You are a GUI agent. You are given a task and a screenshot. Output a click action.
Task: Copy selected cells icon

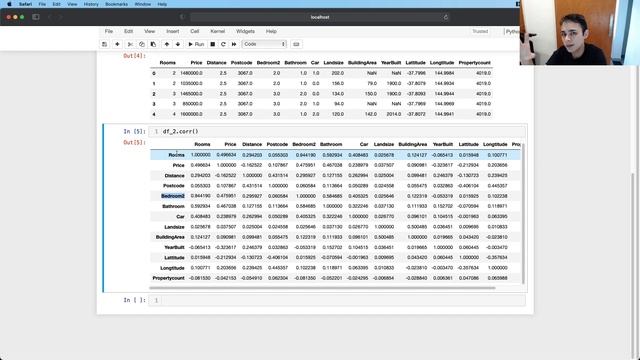click(x=142, y=44)
